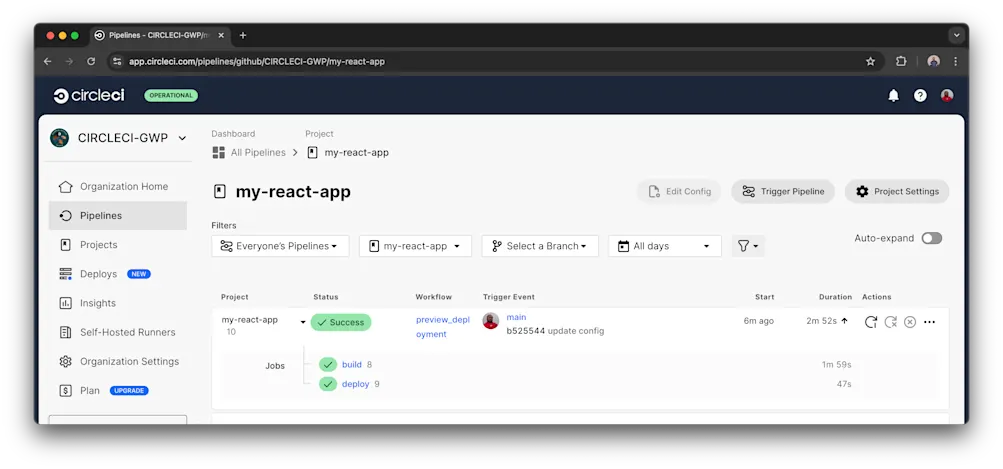Open the user avatar in CircleCI header
Screen dimensions: 1003x469
point(947,96)
